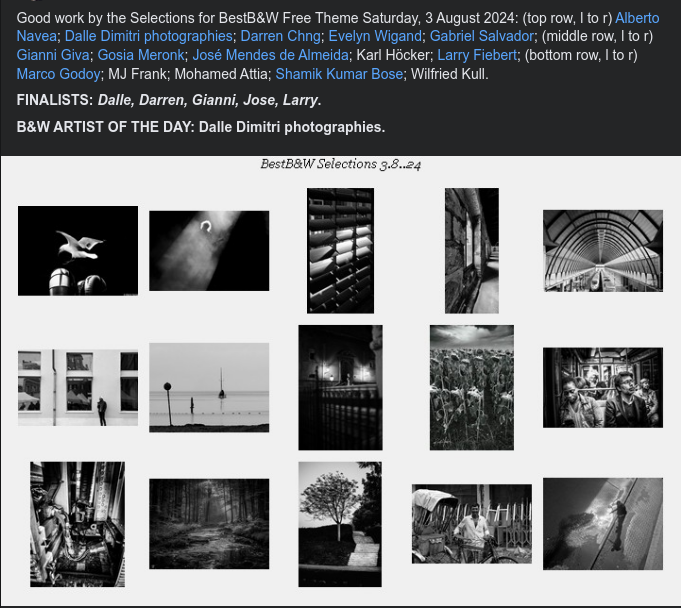This screenshot has width=681, height=608.
Task: Open Marco Godoy link
Action: 59,74
